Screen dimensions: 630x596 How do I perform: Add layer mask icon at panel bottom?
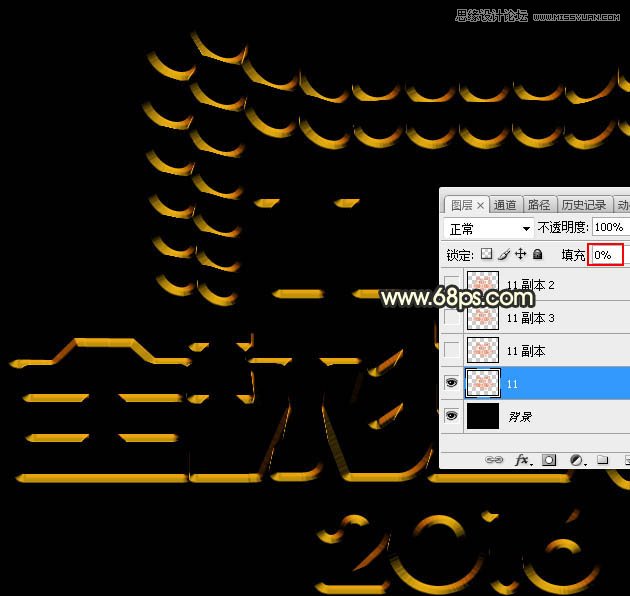tap(549, 460)
